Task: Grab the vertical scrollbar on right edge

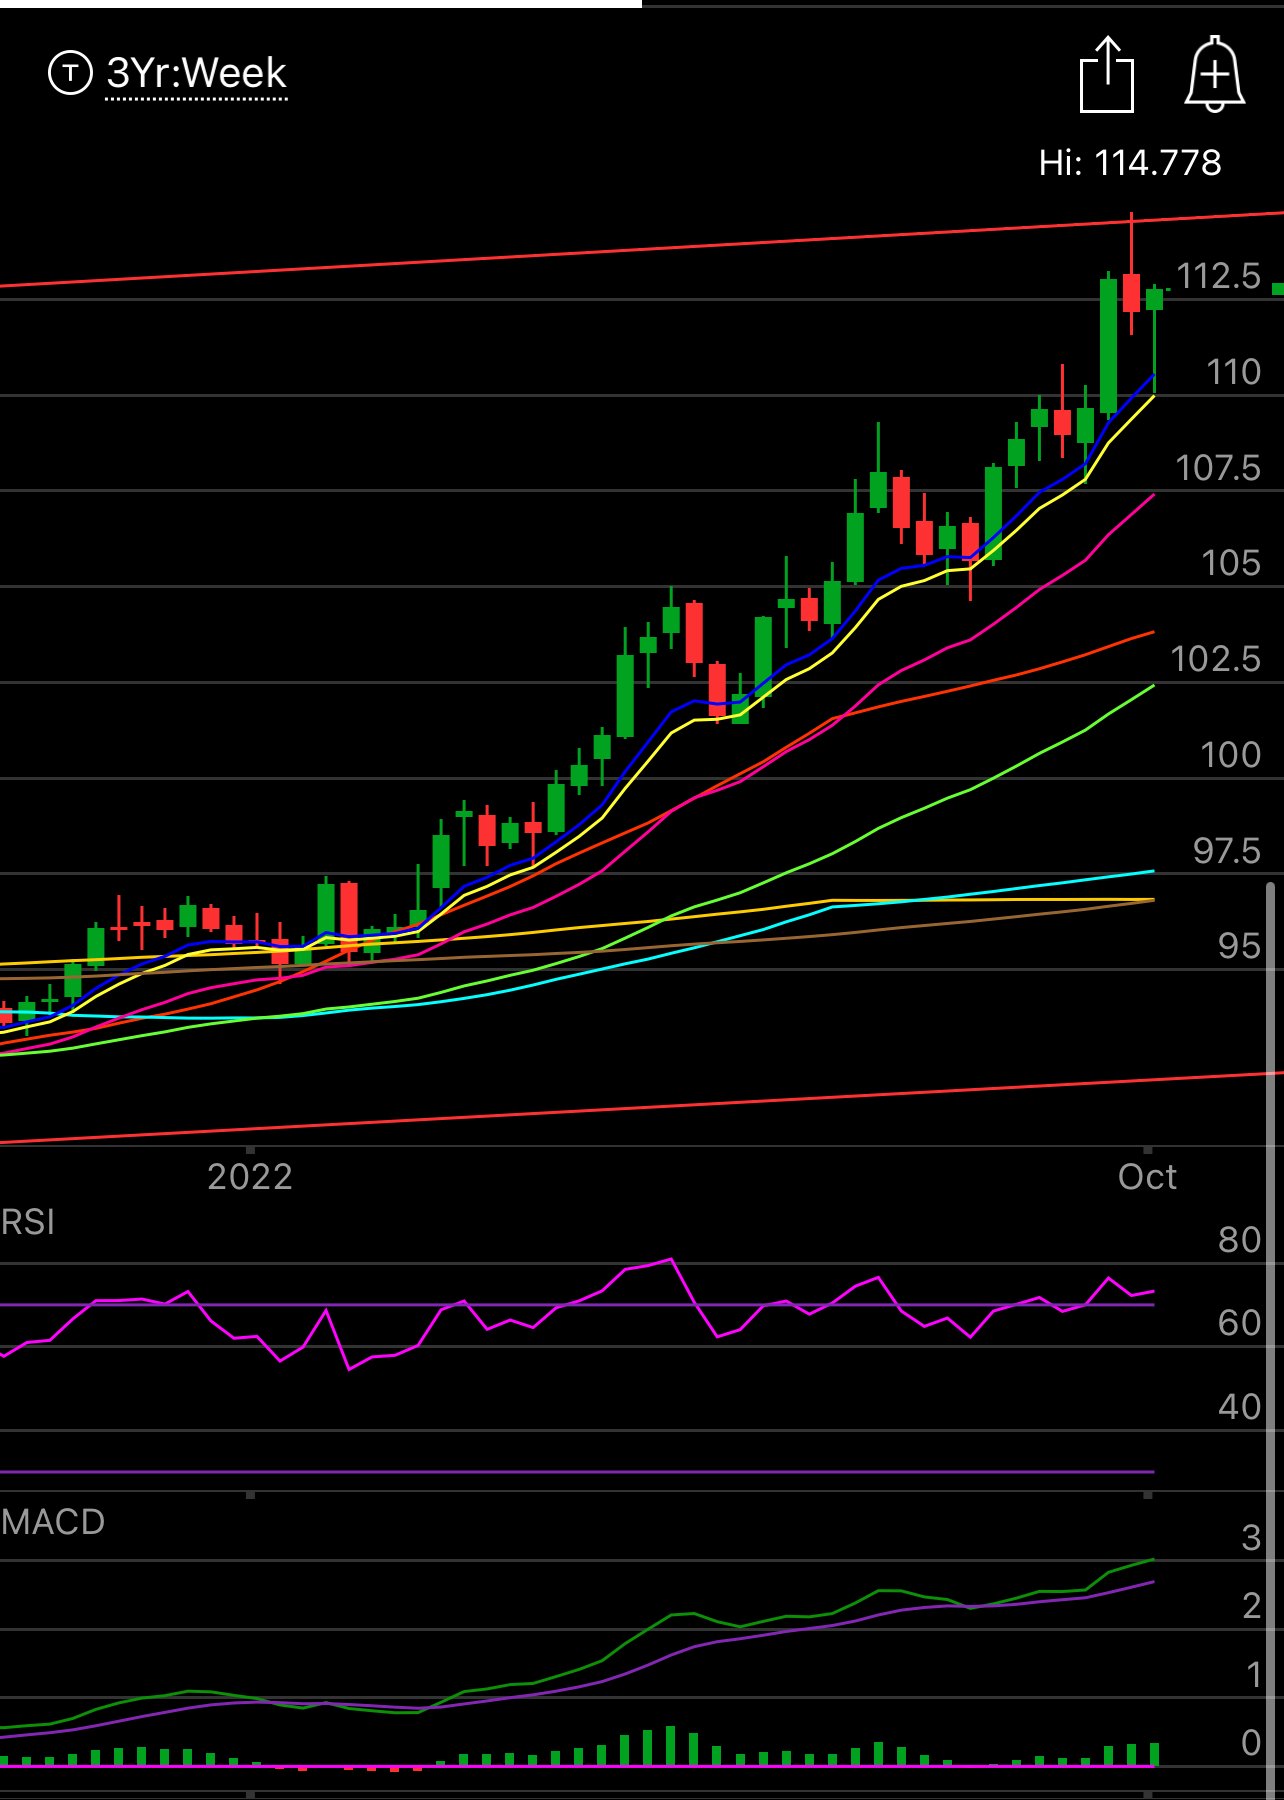Action: click(x=1271, y=1340)
